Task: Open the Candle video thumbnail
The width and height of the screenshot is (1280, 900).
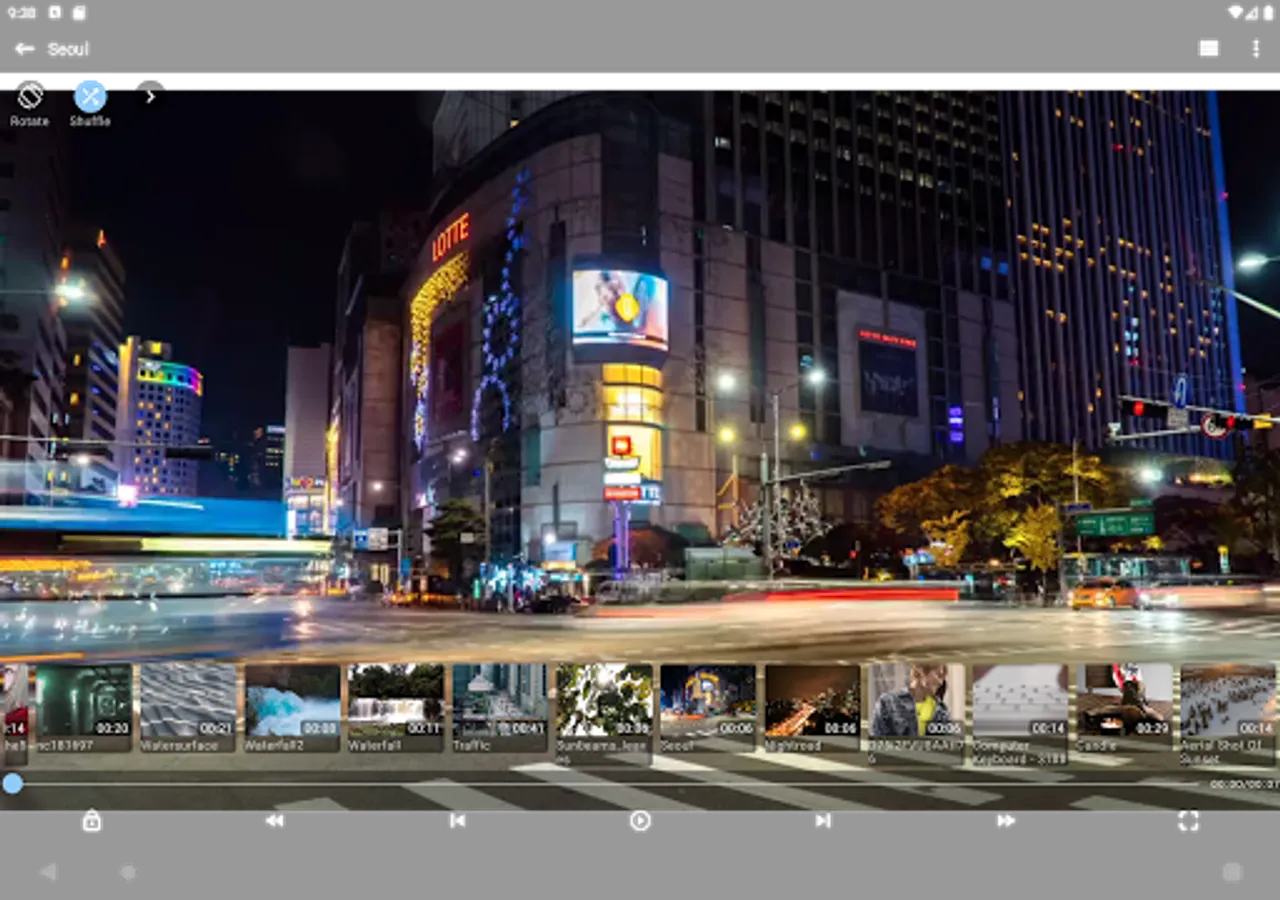Action: (1124, 707)
